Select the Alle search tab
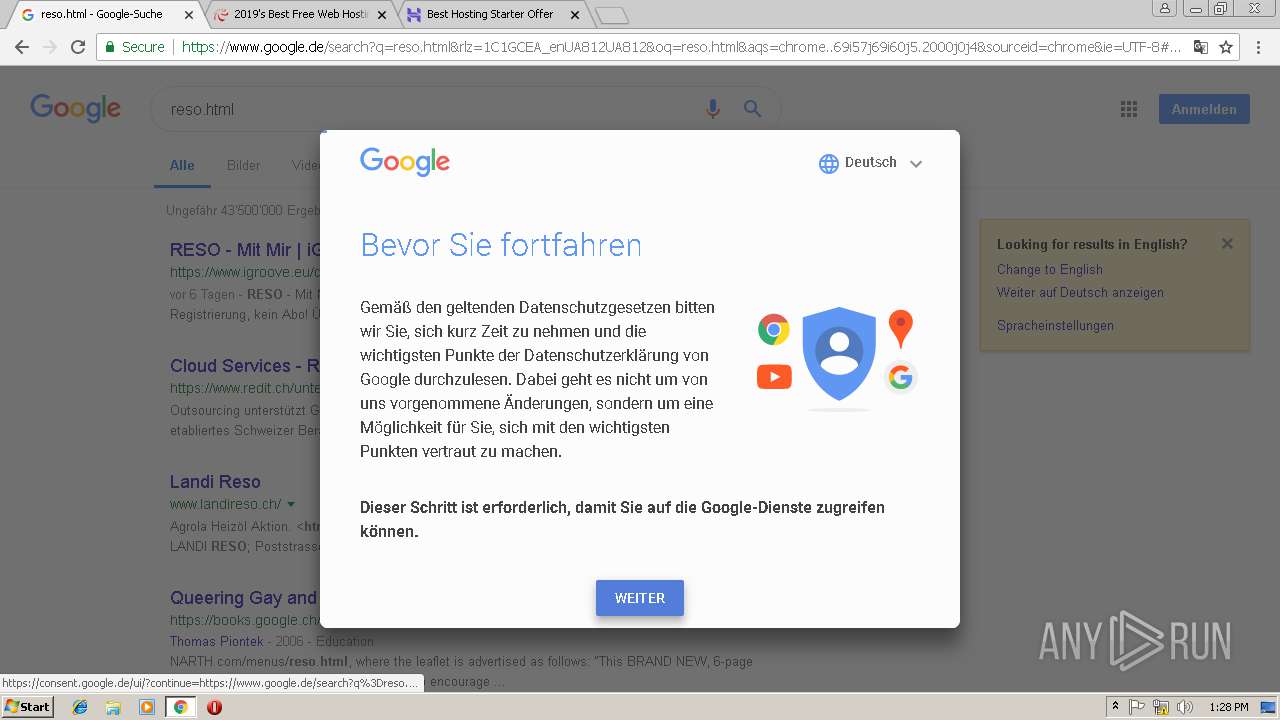This screenshot has height=720, width=1280. (182, 166)
